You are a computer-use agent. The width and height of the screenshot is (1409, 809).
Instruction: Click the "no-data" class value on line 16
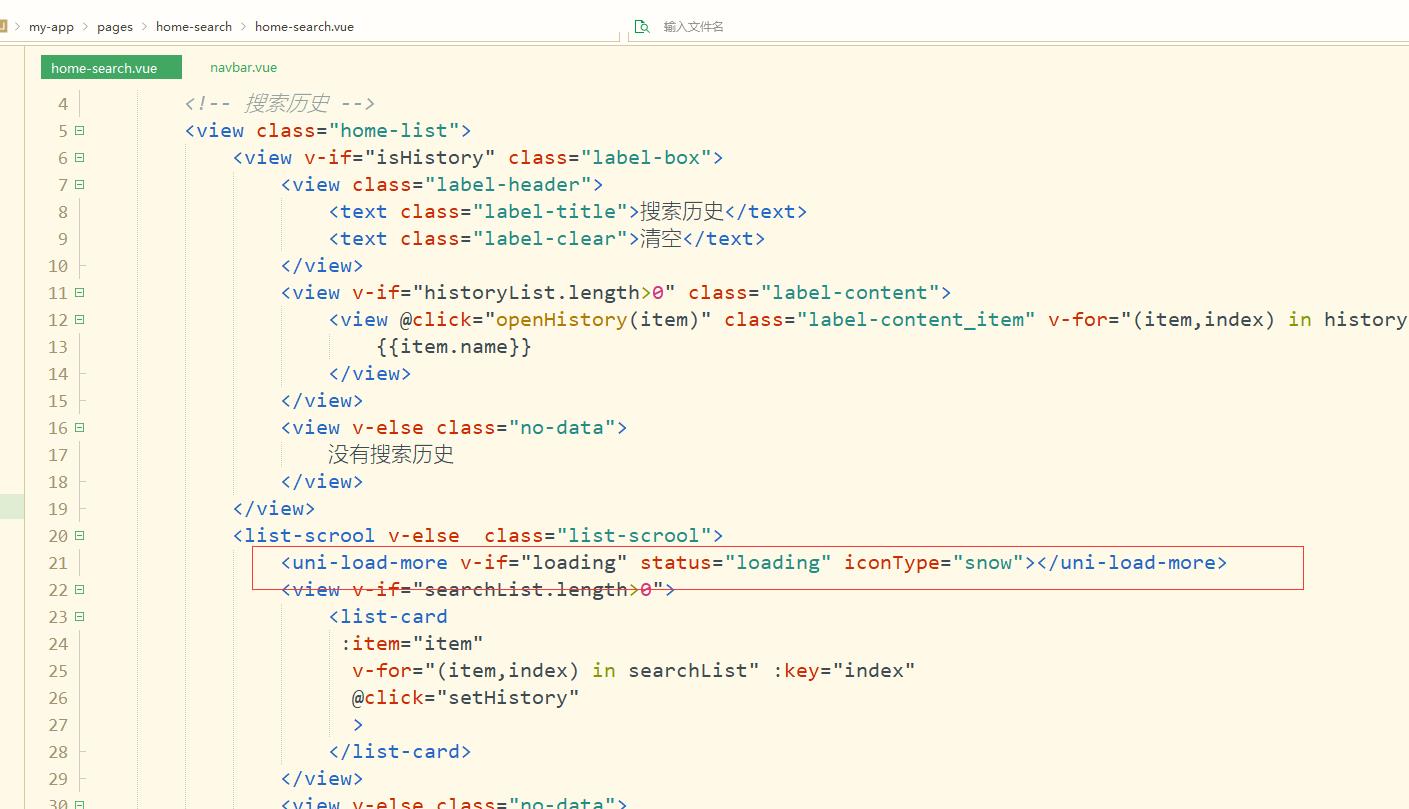[x=562, y=427]
